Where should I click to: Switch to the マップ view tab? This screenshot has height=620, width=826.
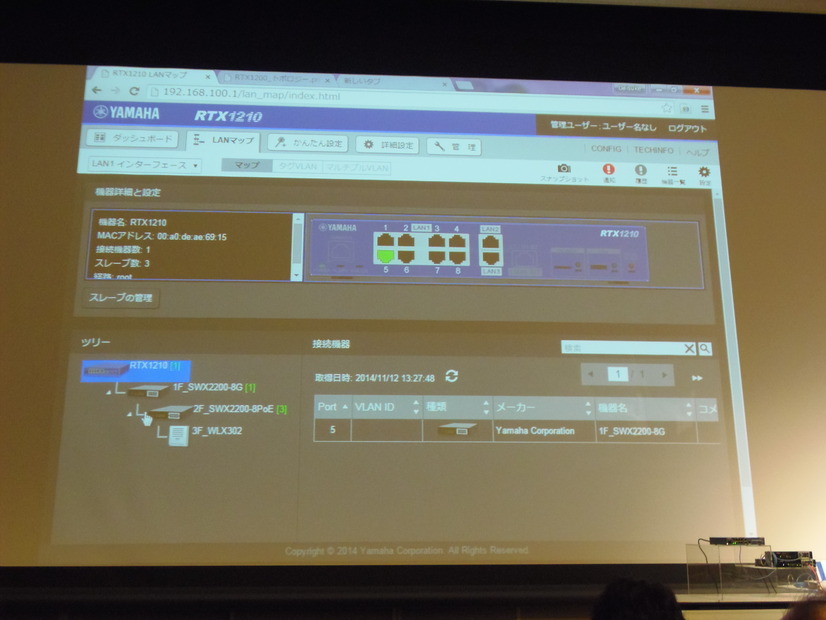click(247, 165)
